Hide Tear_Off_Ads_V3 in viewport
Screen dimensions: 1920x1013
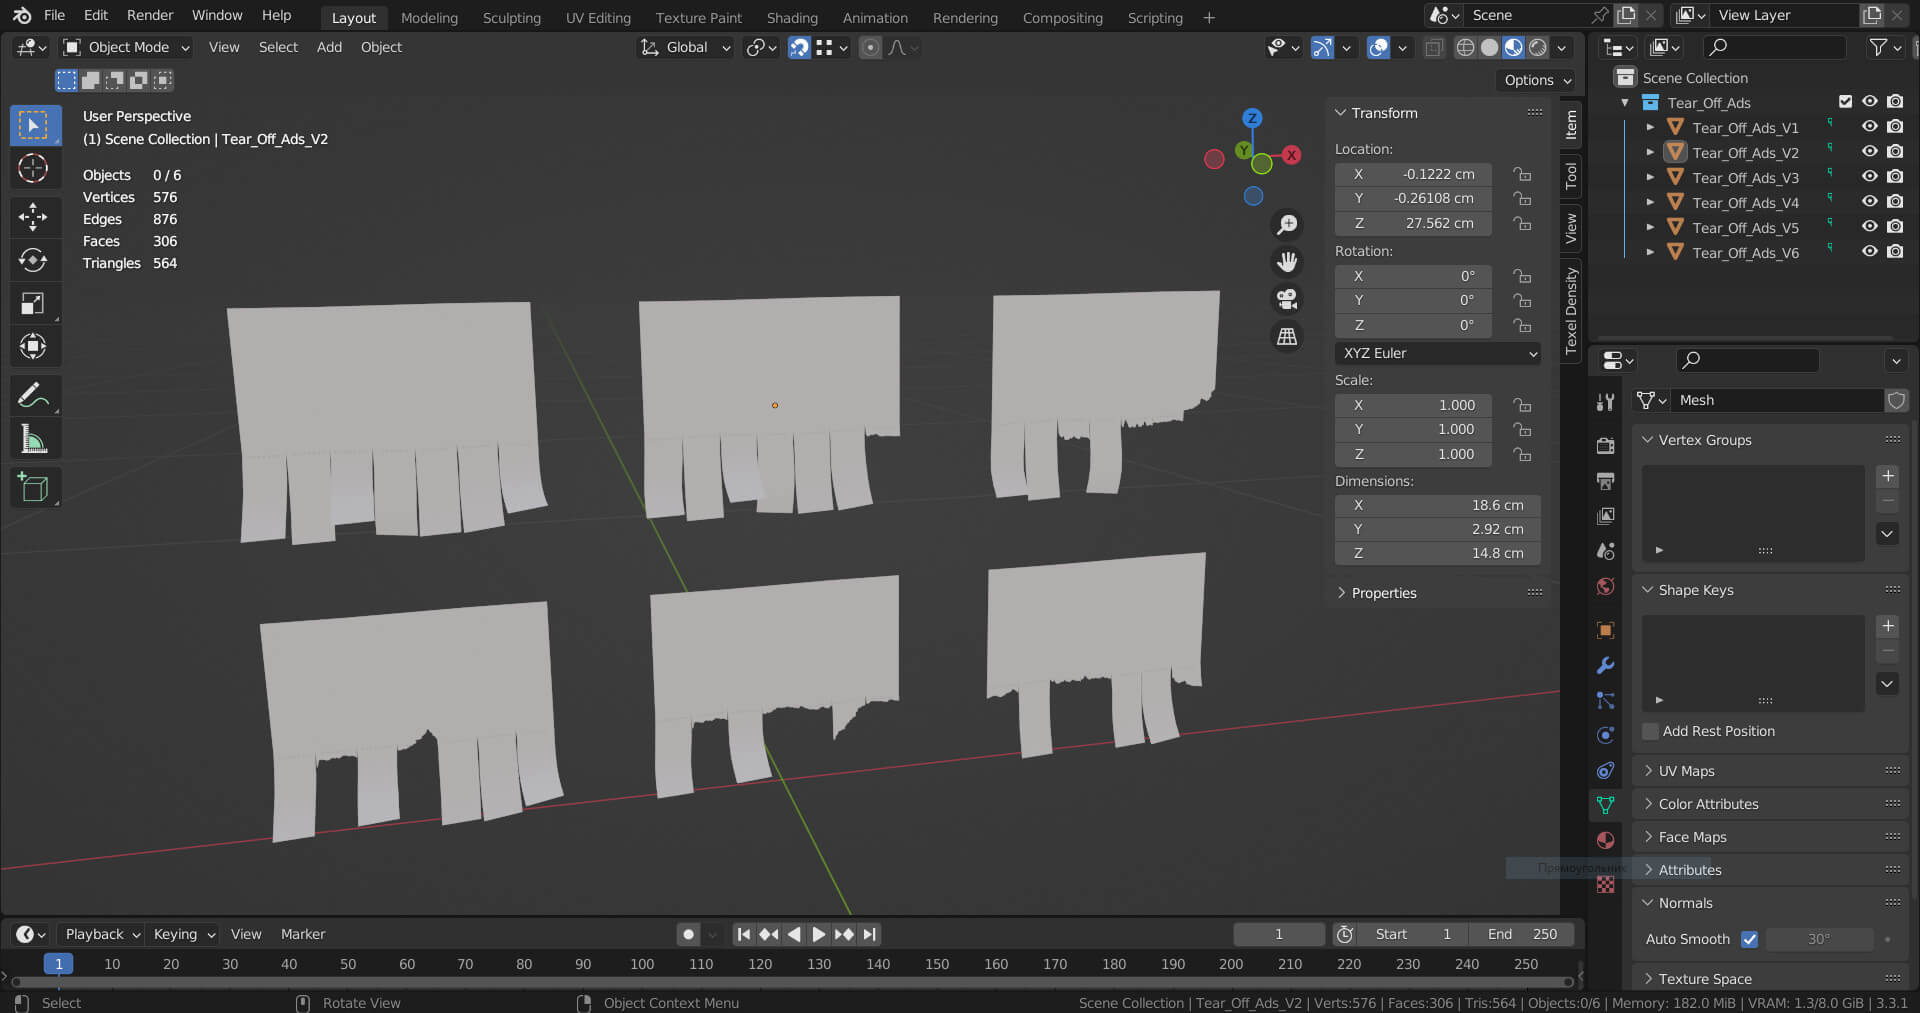[x=1869, y=177]
